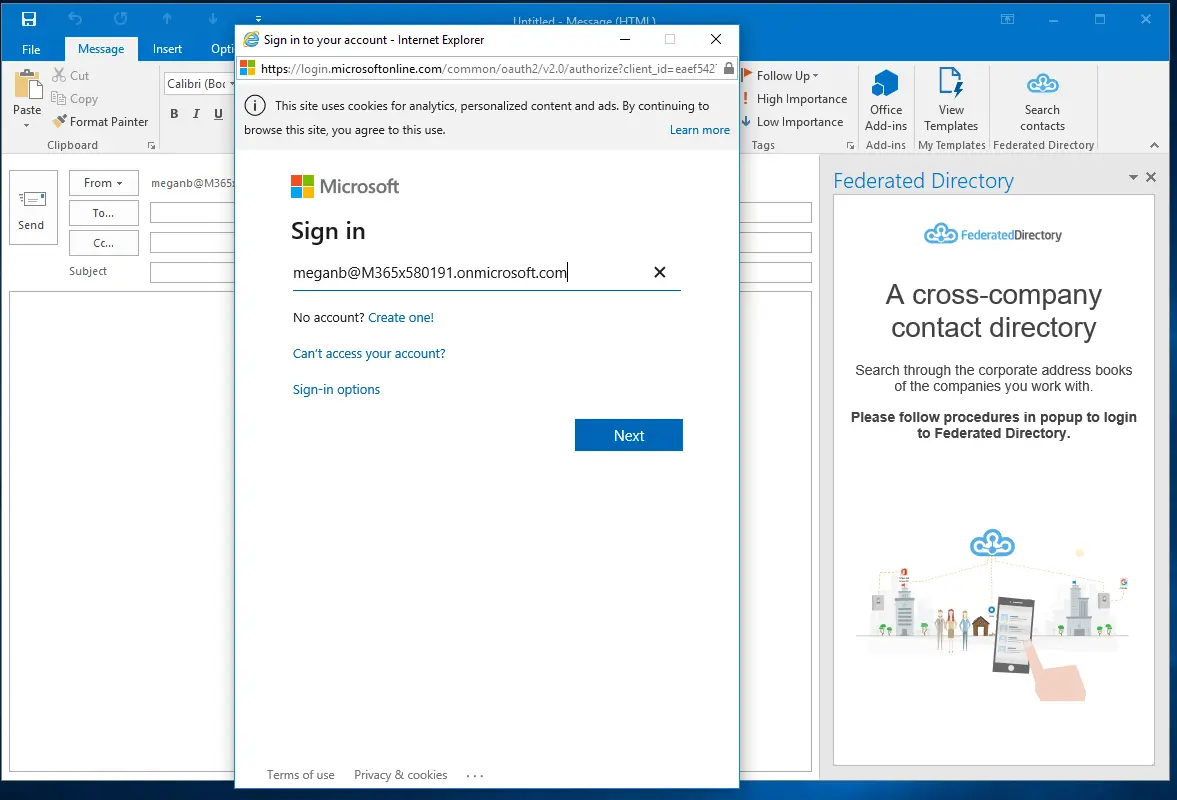This screenshot has width=1177, height=800.
Task: Toggle bold formatting
Action: click(x=174, y=113)
